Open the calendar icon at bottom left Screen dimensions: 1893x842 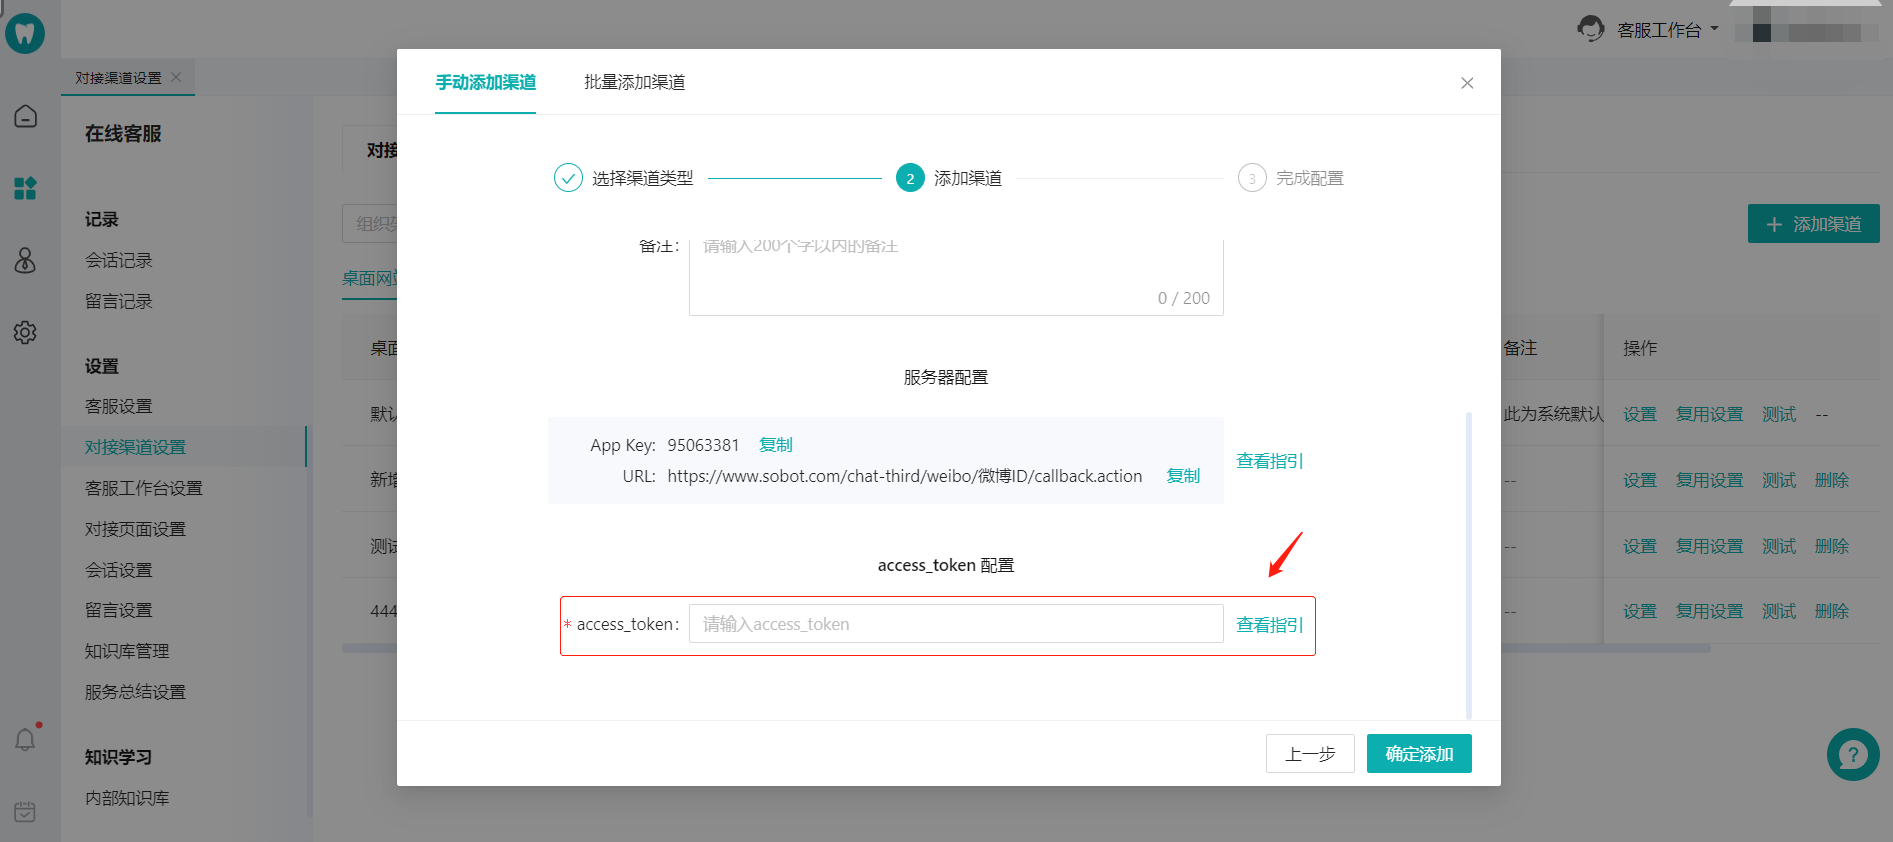(26, 811)
